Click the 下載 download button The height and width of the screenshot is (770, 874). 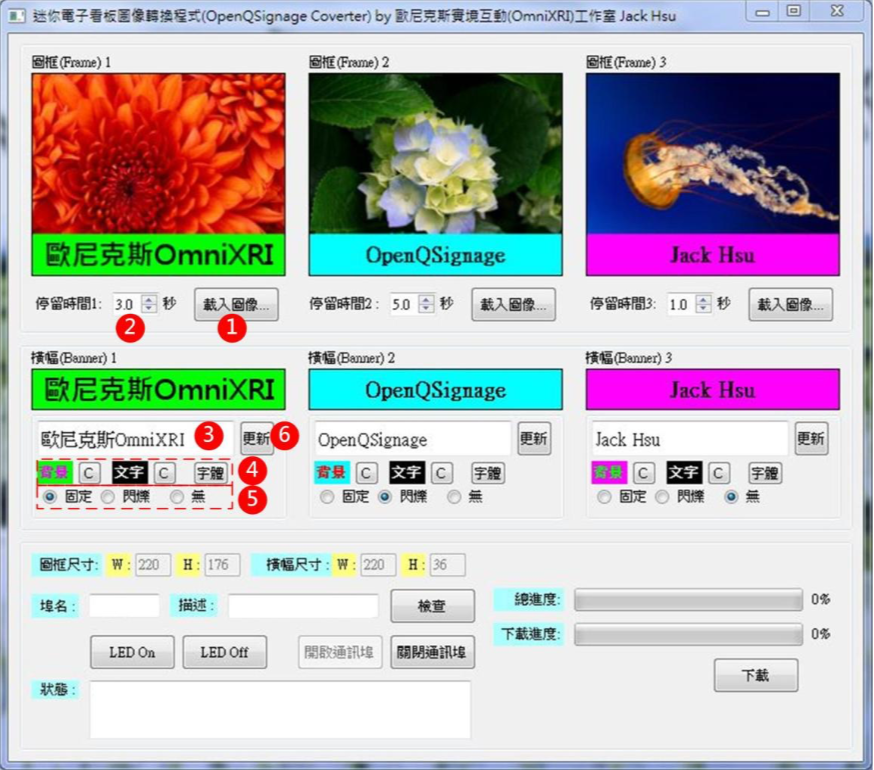click(756, 675)
